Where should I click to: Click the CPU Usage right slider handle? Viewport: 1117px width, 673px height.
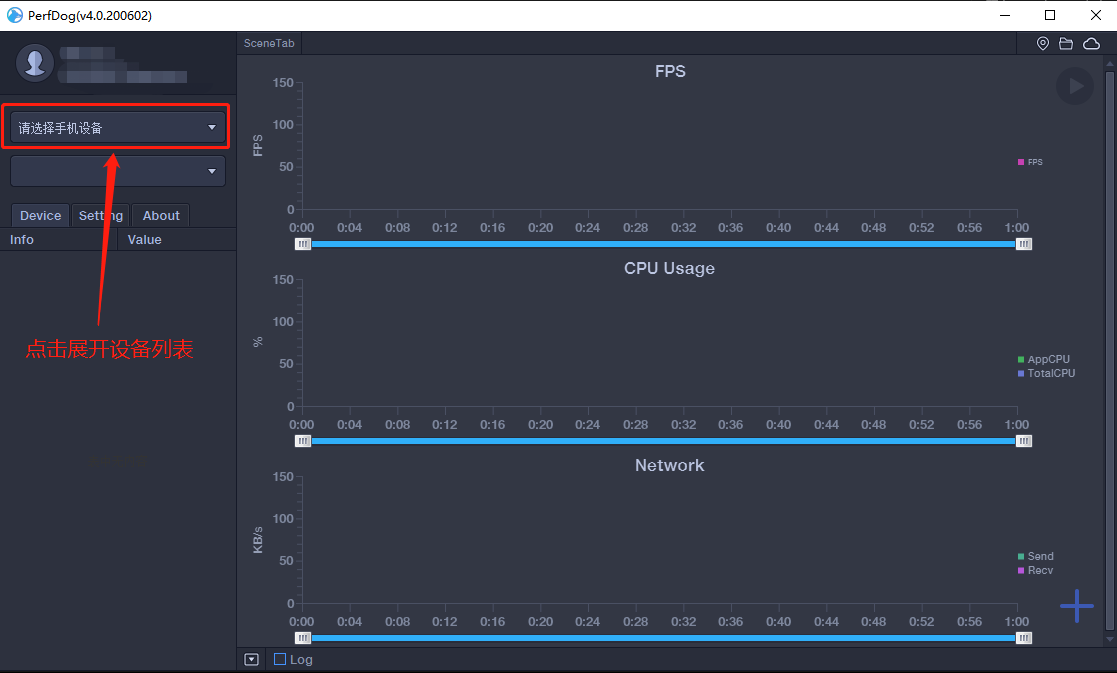click(1024, 442)
